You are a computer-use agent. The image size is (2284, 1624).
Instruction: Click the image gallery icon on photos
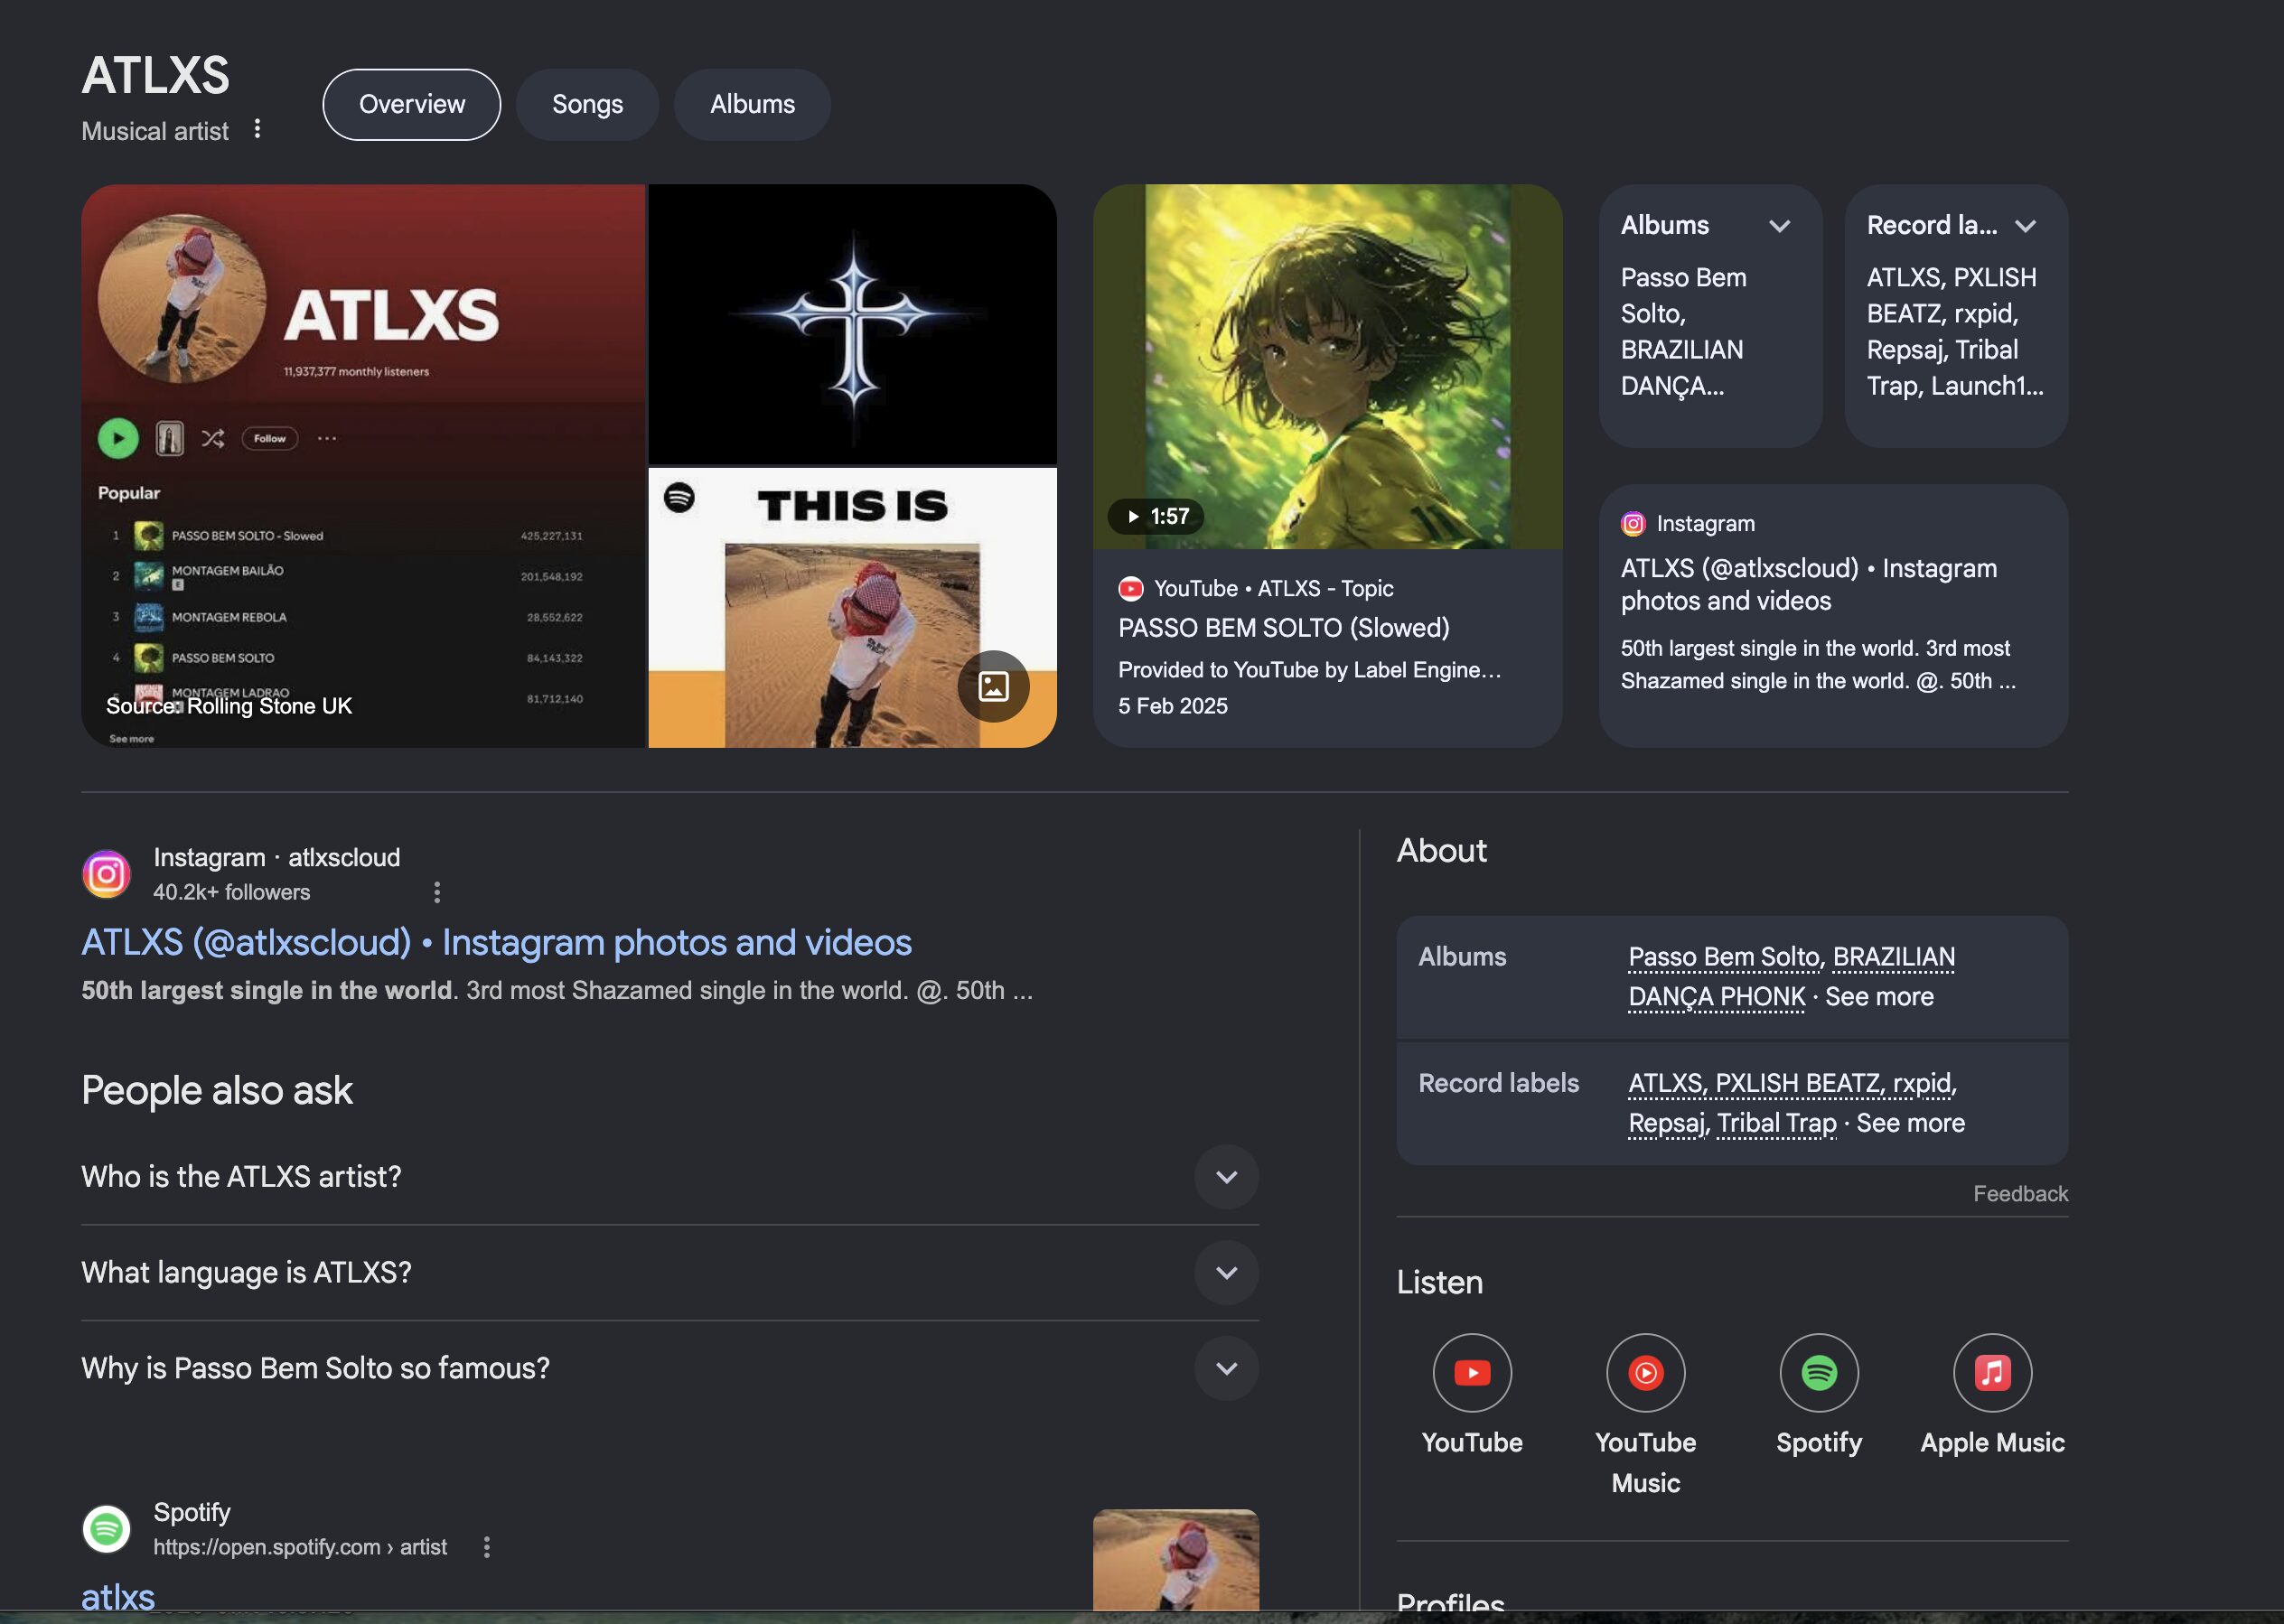(x=993, y=686)
